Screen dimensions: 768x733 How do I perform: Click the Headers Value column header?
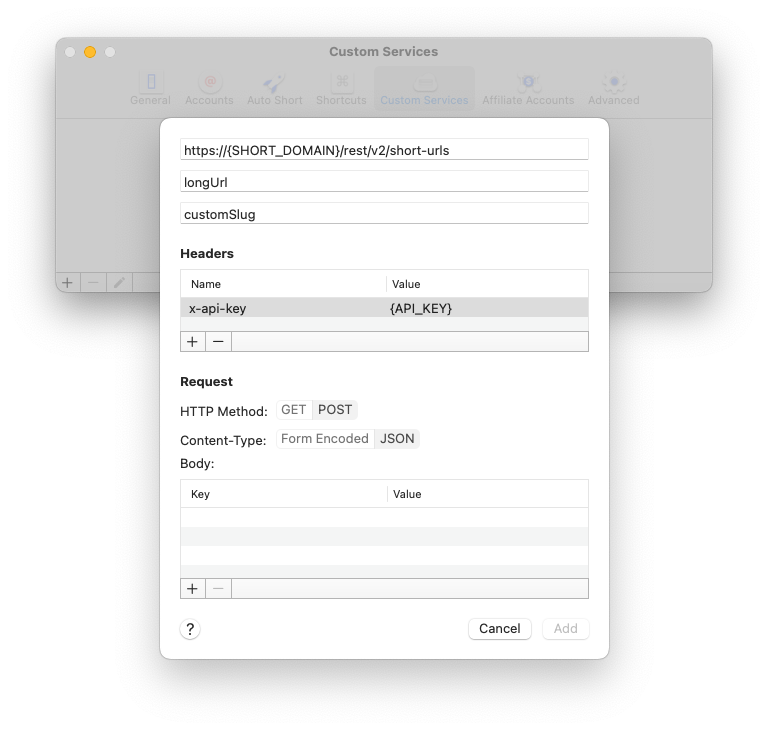click(x=487, y=284)
